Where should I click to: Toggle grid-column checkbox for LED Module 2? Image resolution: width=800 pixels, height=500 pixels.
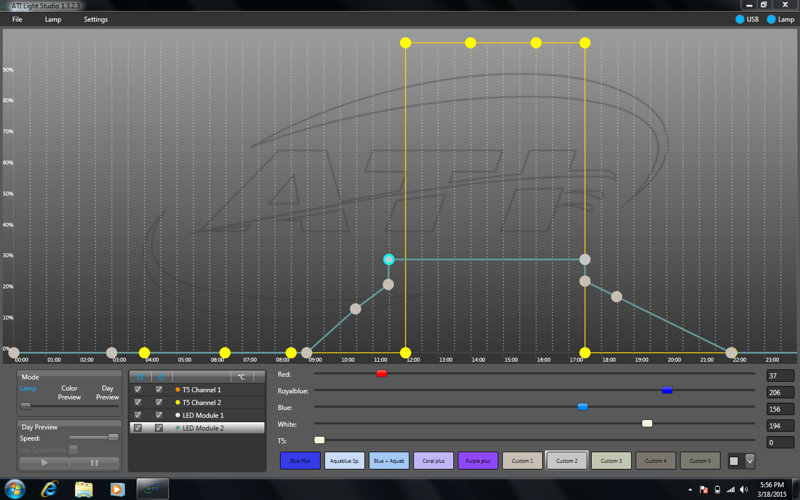[x=138, y=428]
